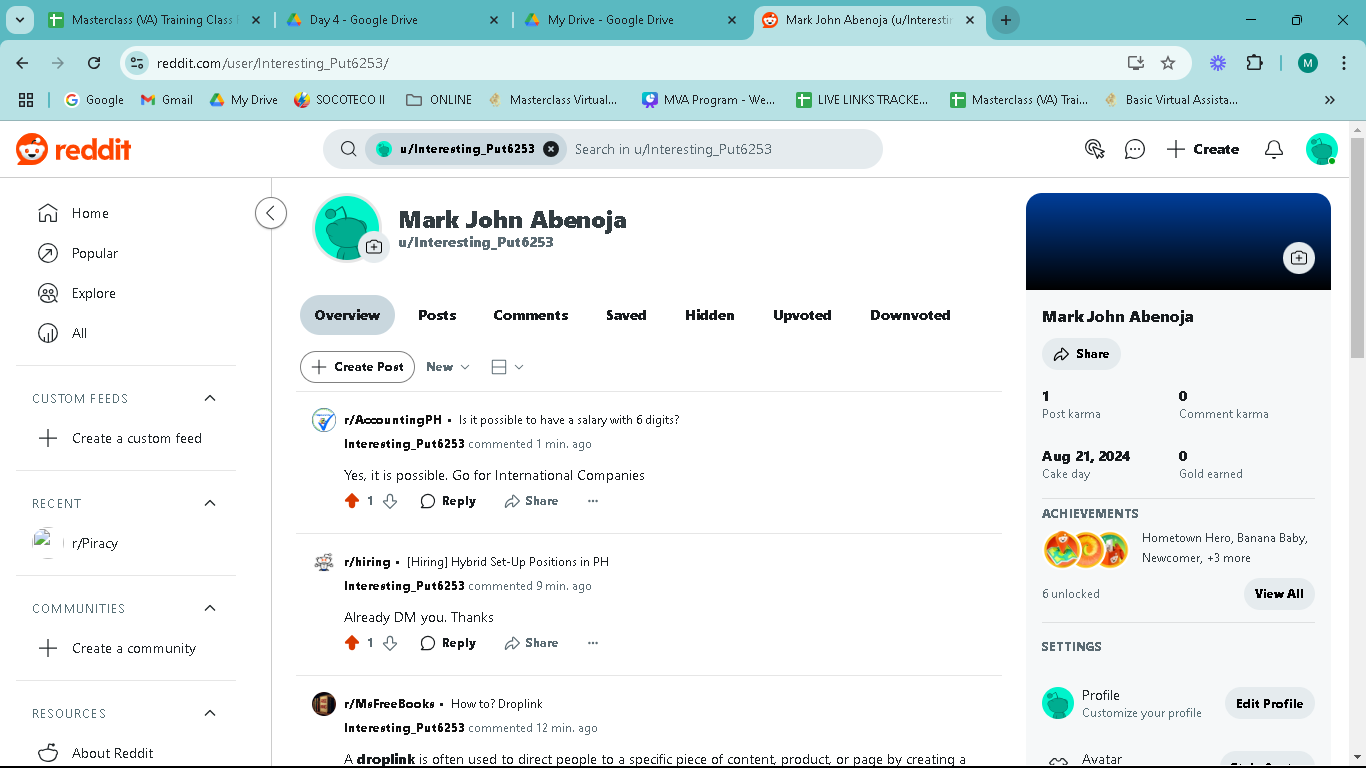
Task: Bookmark this page with the star icon
Action: pyautogui.click(x=1168, y=63)
